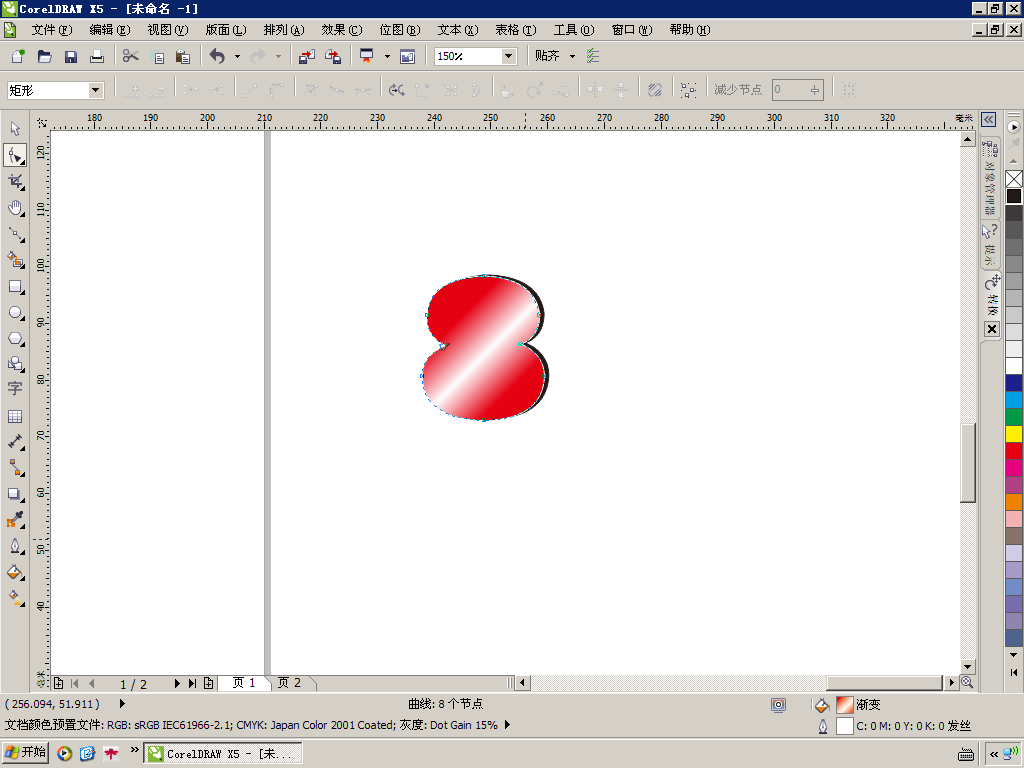Image resolution: width=1024 pixels, height=768 pixels.
Task: Pick the yellow color swatch
Action: click(x=1014, y=434)
